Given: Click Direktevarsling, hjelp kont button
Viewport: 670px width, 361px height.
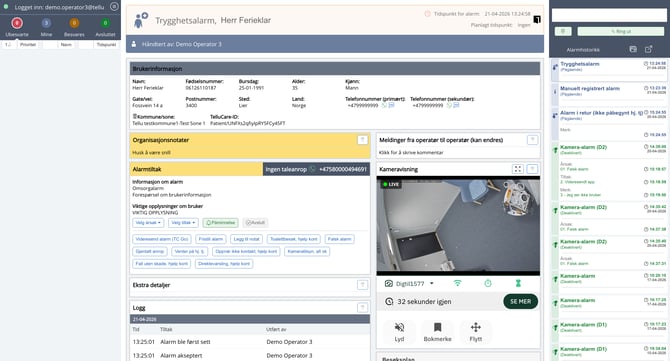Looking at the screenshot, I should (x=224, y=264).
